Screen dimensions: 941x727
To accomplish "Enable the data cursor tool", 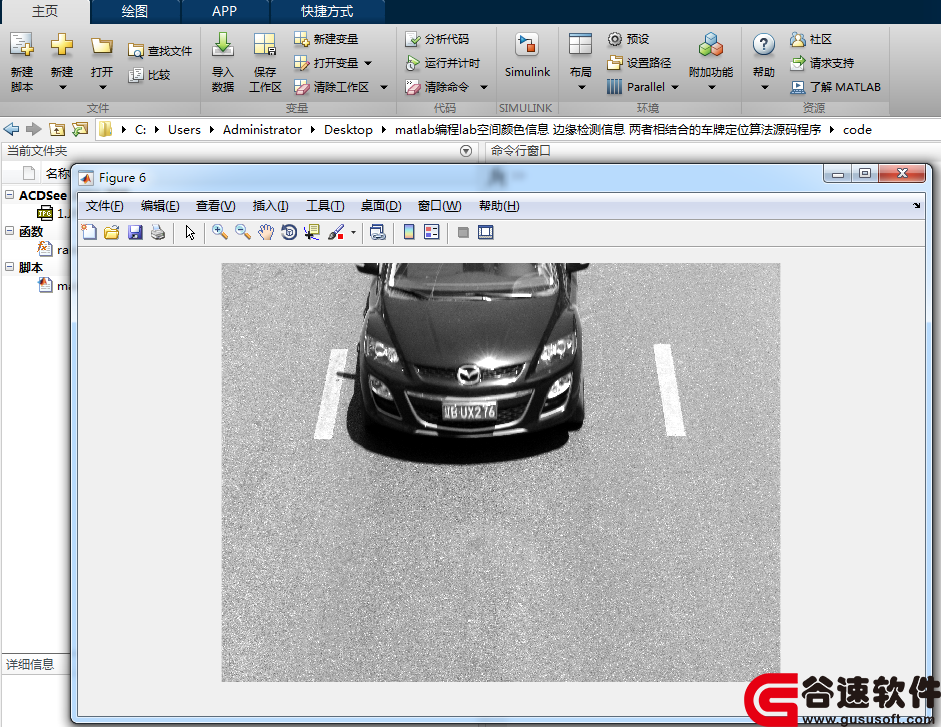I will coord(312,232).
